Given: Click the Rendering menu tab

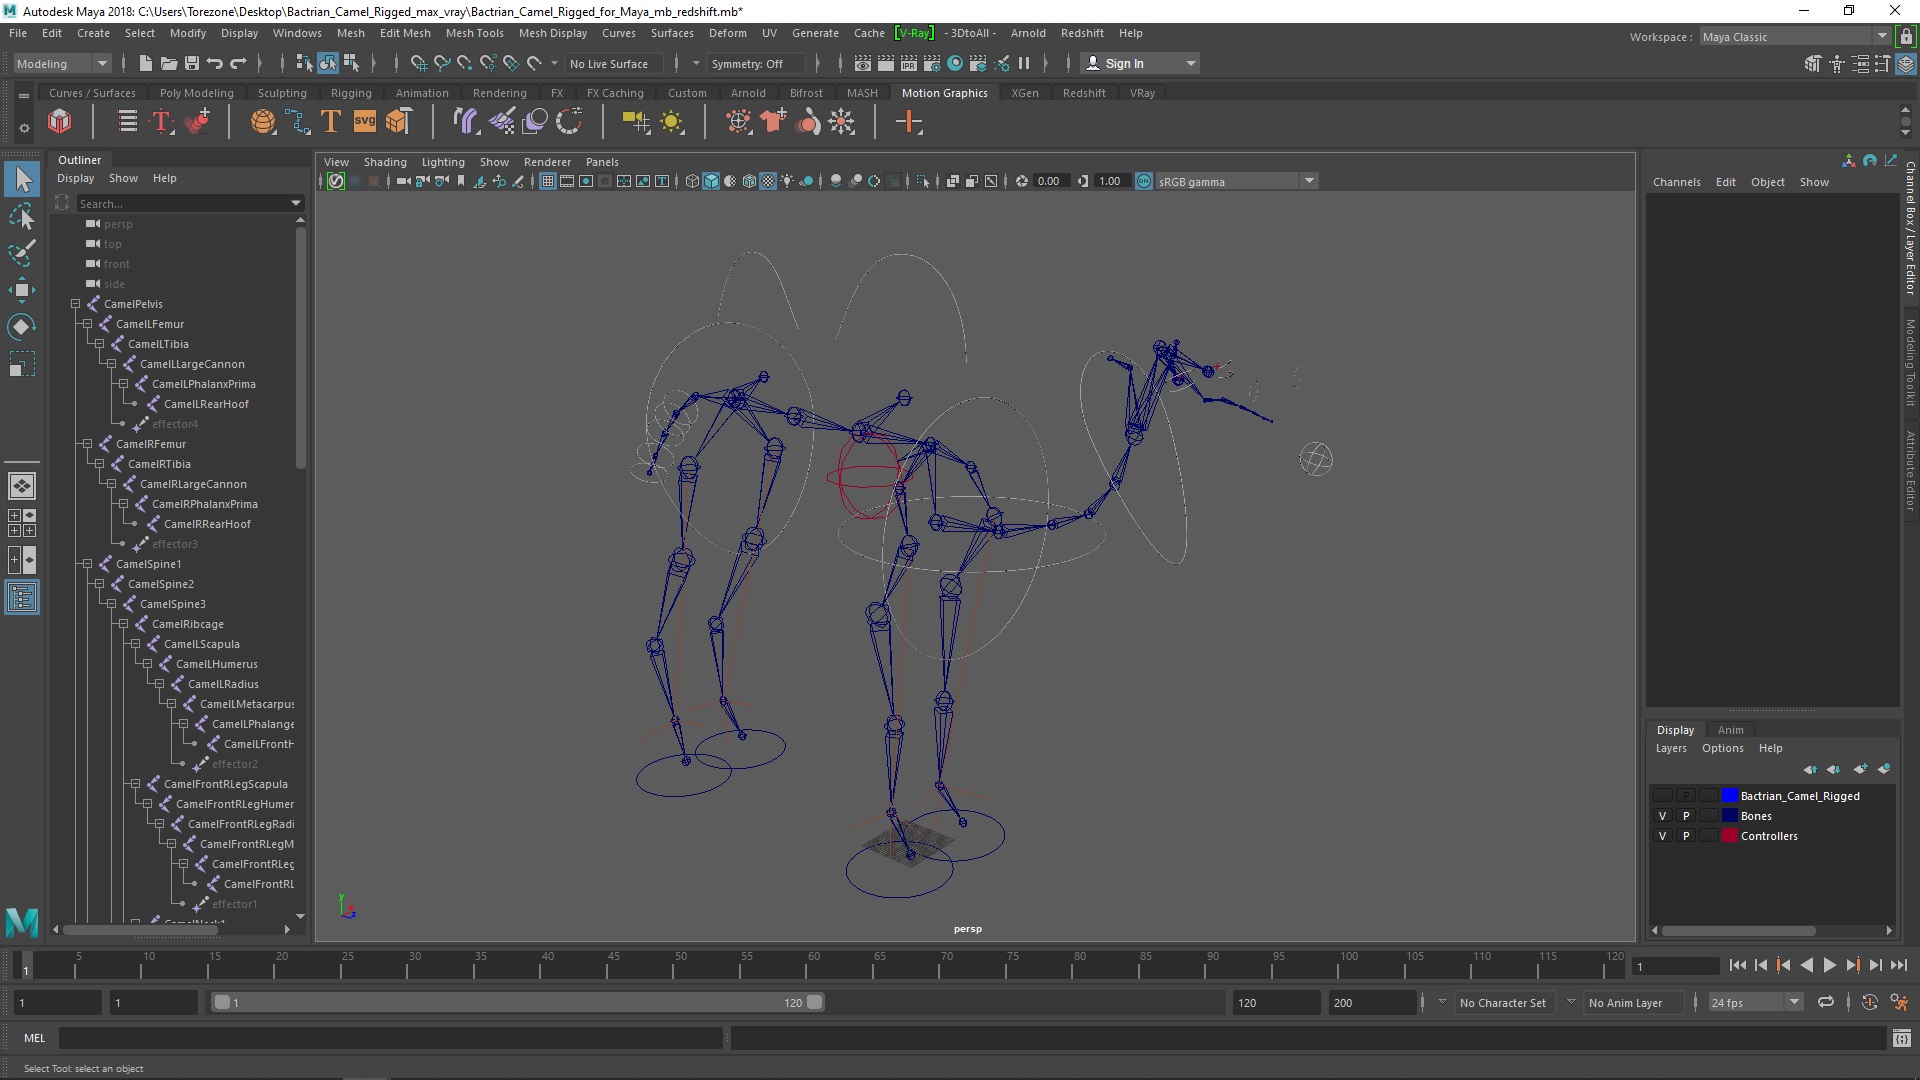Looking at the screenshot, I should coord(498,91).
